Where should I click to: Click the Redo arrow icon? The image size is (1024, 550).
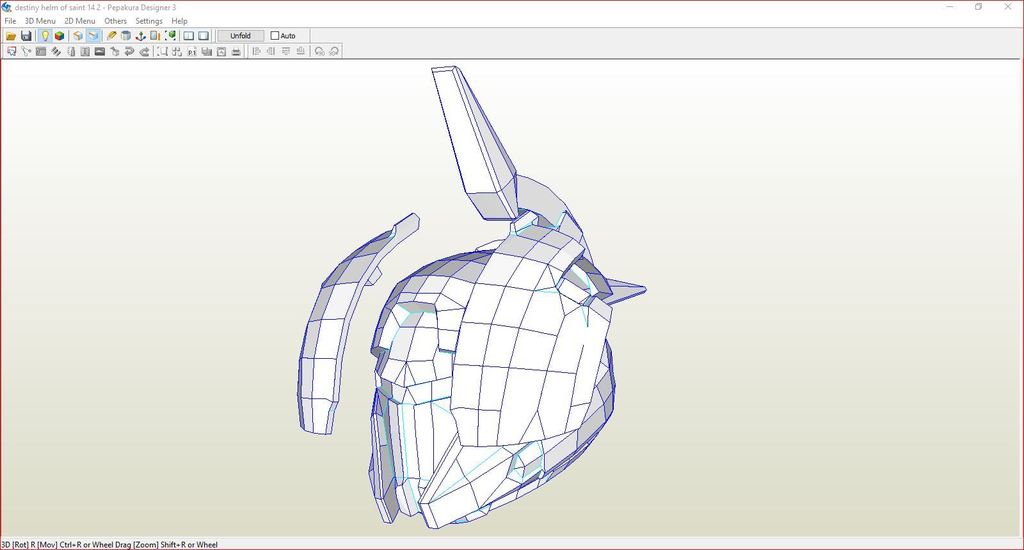point(144,52)
